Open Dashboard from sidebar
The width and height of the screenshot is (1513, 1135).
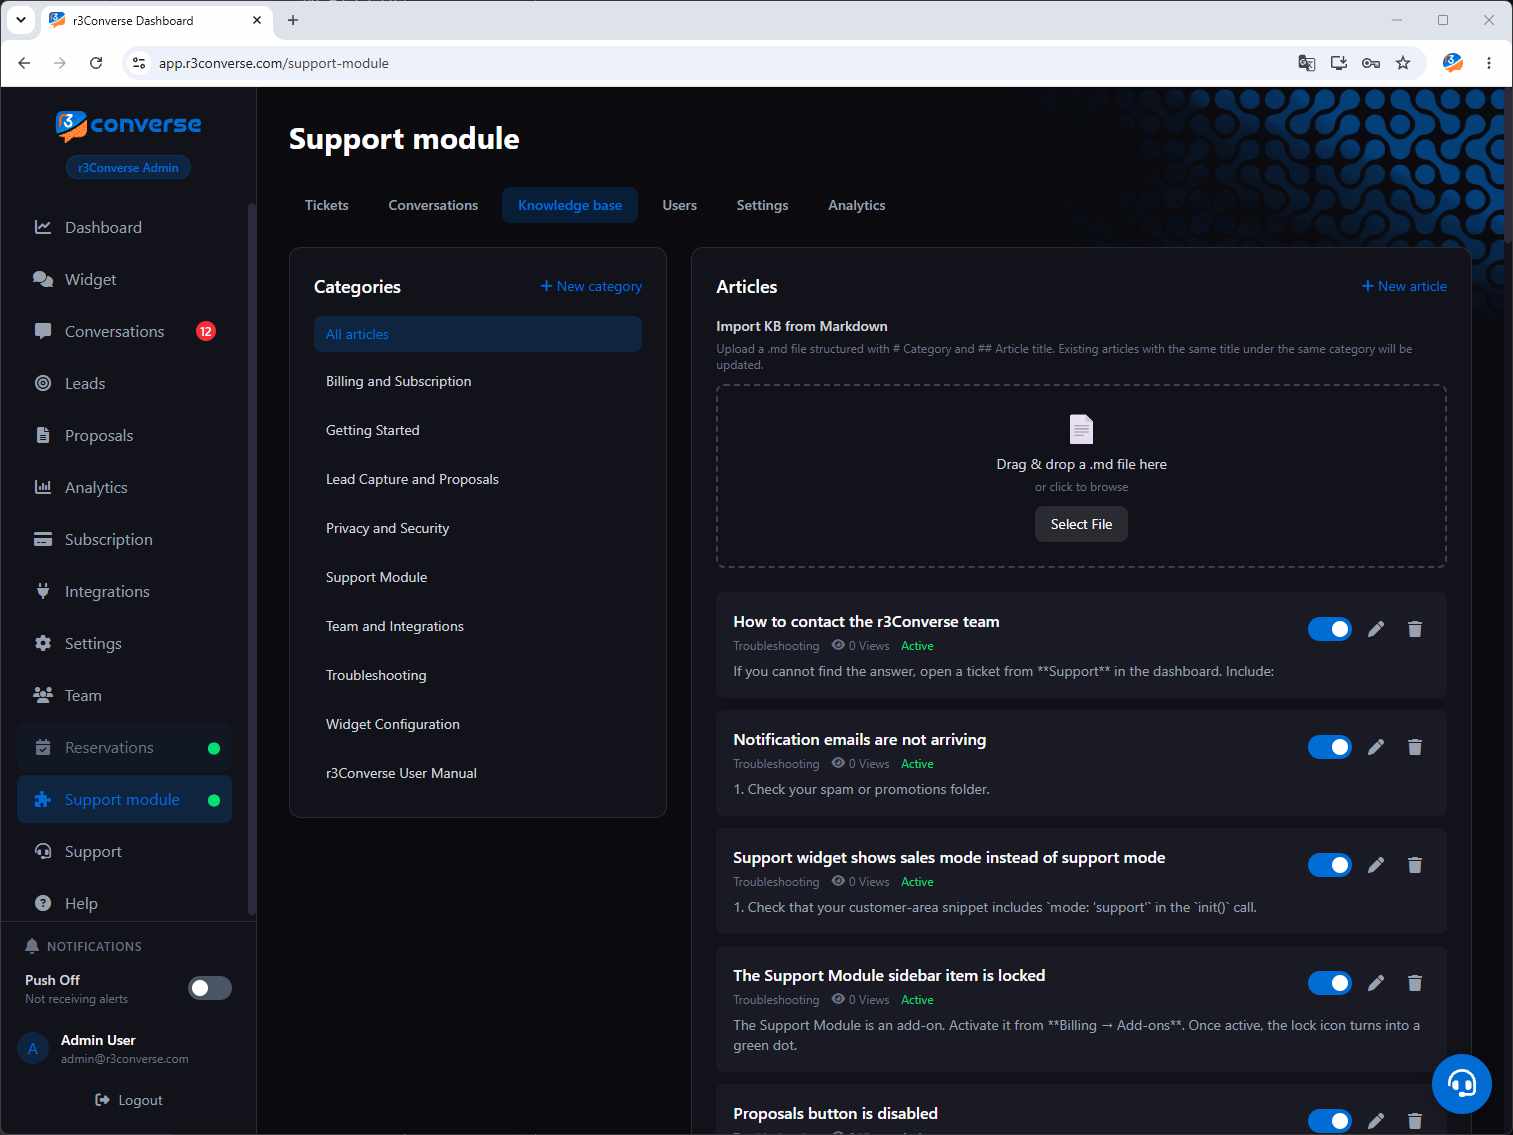click(124, 227)
